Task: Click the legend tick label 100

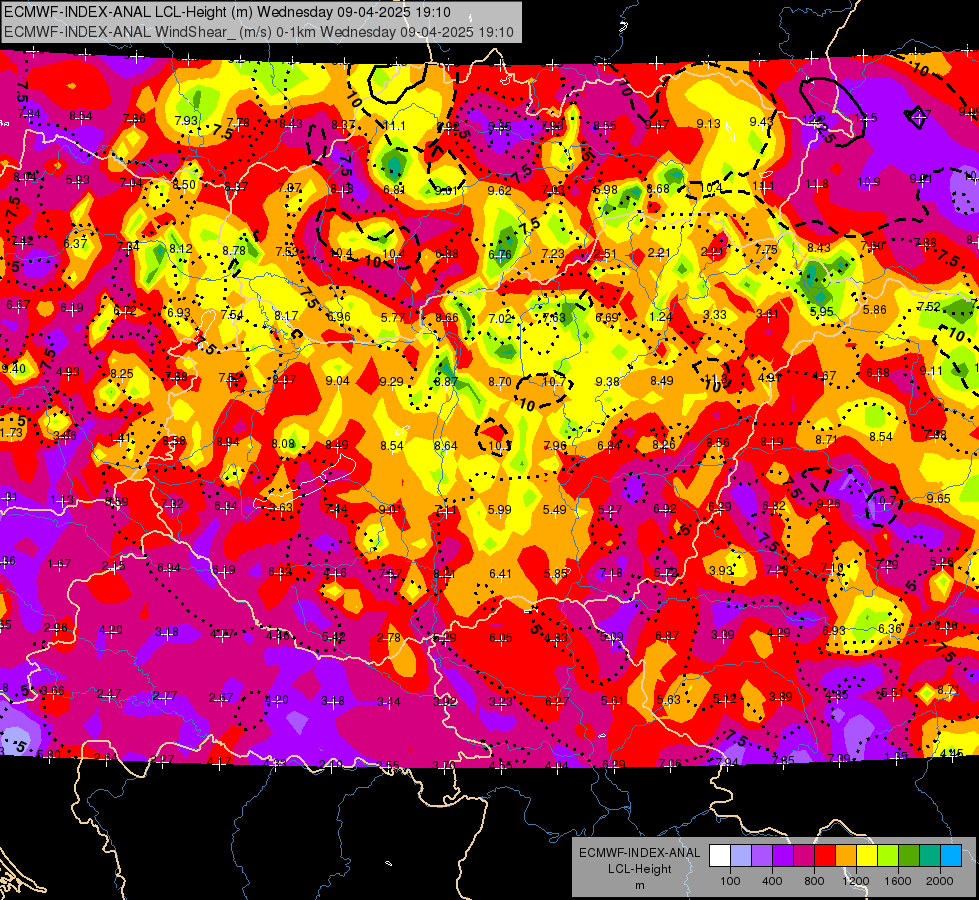Action: (x=731, y=881)
